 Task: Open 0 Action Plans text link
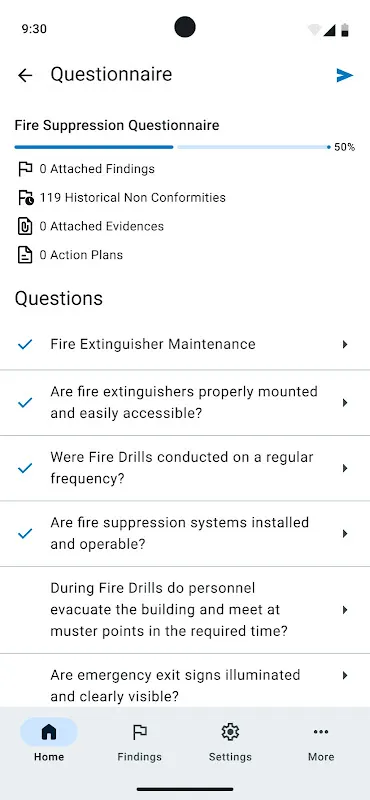[x=81, y=255]
